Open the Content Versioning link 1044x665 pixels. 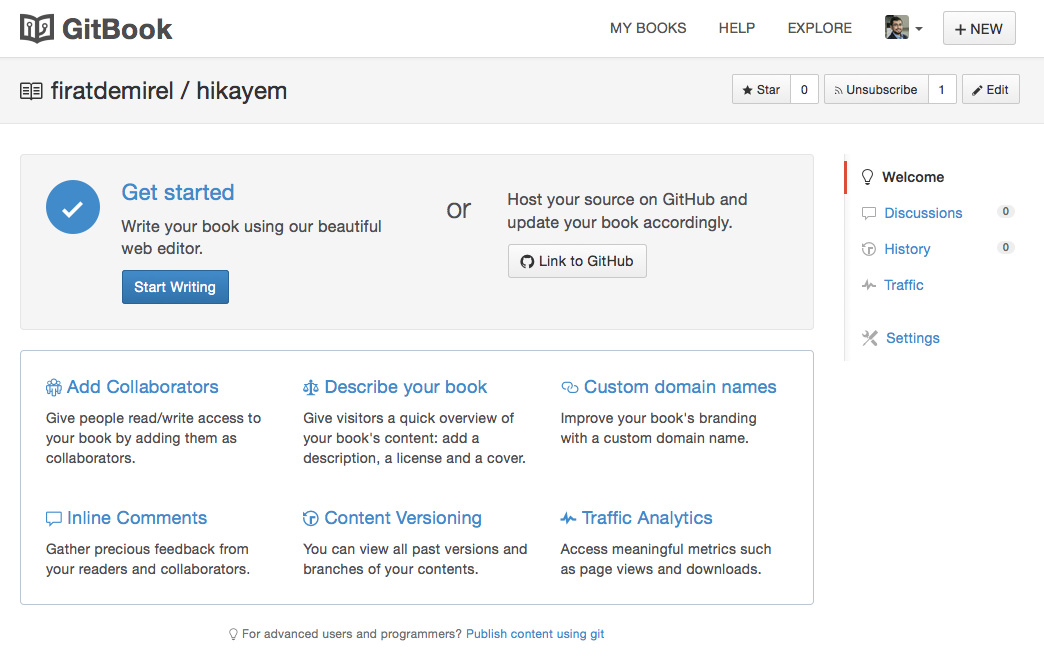coord(403,518)
